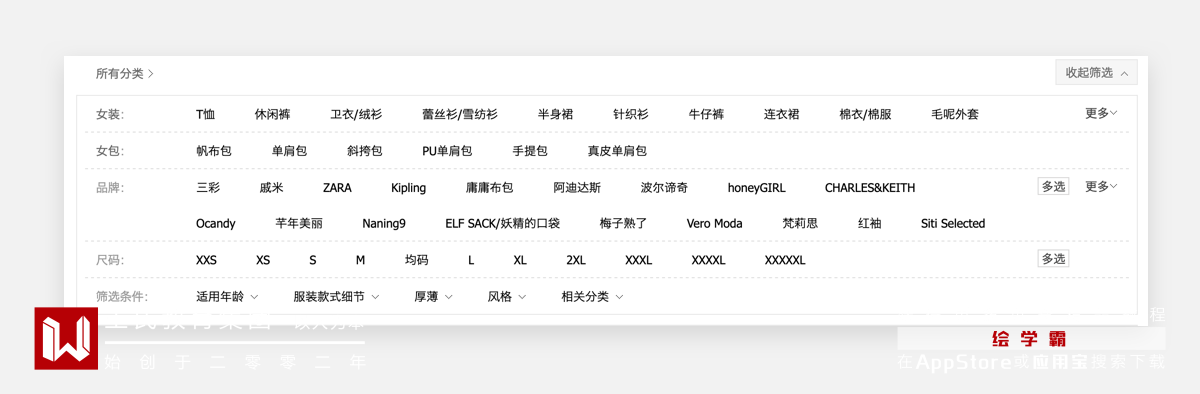Select the 蕾丝衫/雪纺衫 category

(460, 114)
